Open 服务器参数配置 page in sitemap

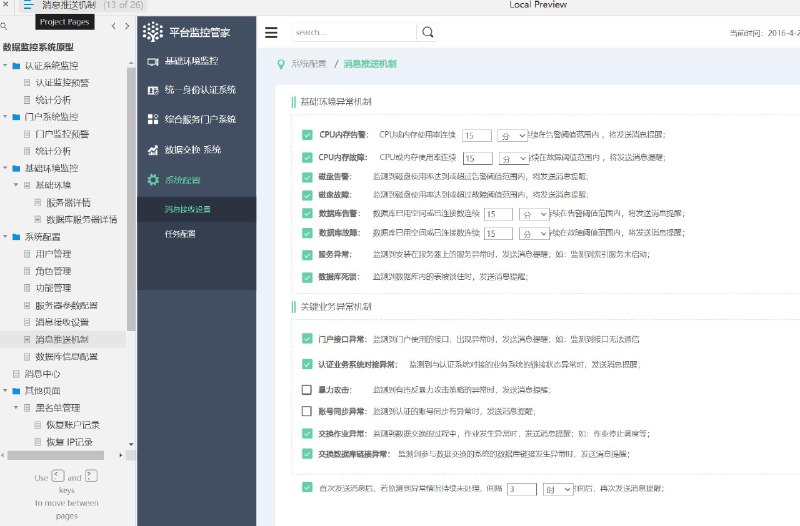66,306
